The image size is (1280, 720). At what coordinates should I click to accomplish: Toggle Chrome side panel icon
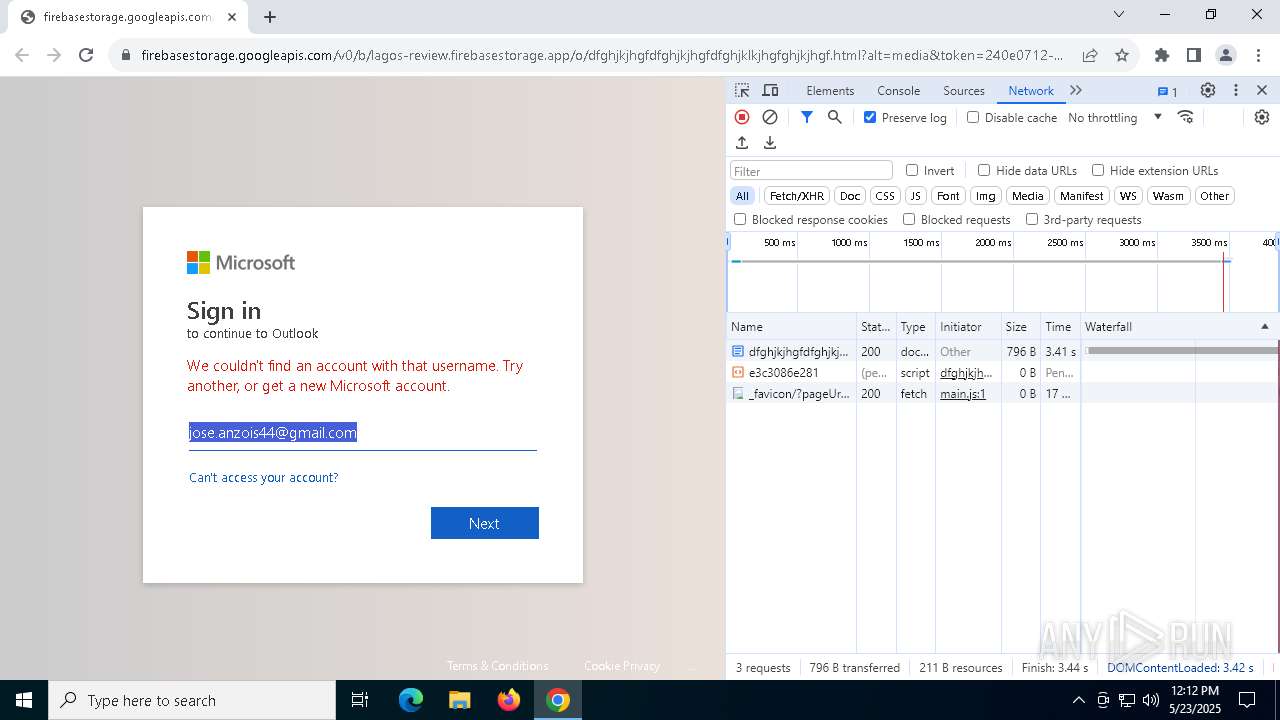[1193, 55]
